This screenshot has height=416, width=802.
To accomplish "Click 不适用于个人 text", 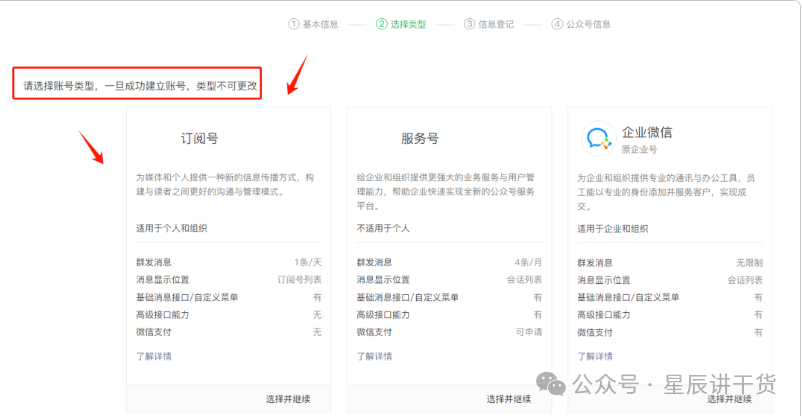I will point(383,228).
